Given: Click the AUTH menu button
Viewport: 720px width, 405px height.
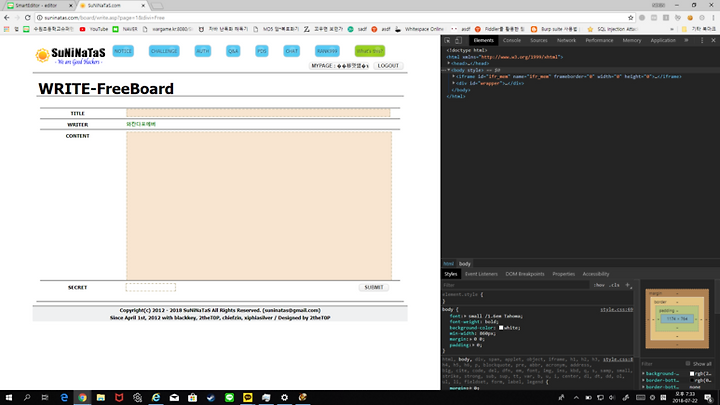Looking at the screenshot, I should 202,51.
